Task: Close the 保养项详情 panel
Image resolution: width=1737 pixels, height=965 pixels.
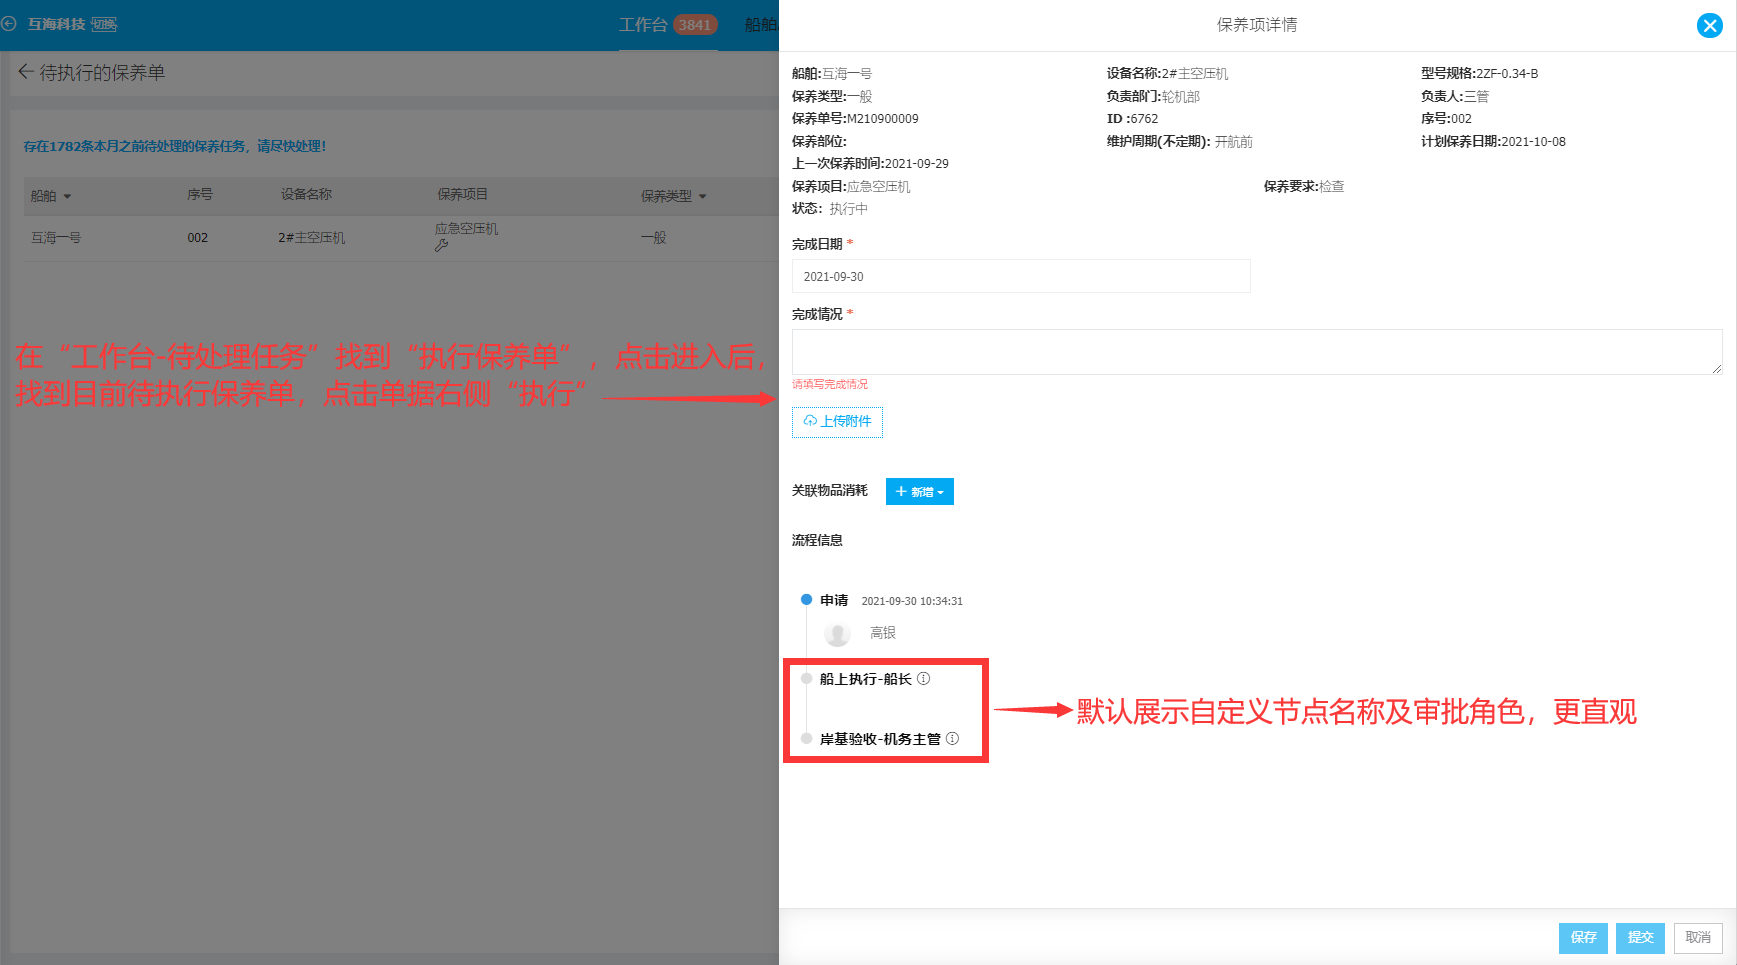Action: pyautogui.click(x=1709, y=26)
